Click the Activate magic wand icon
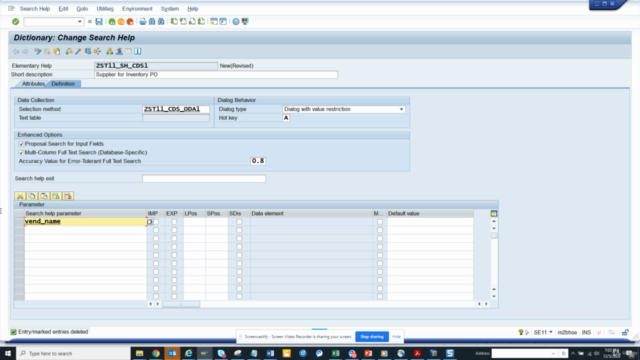Screen dimensions: 640x360 [x=78, y=51]
